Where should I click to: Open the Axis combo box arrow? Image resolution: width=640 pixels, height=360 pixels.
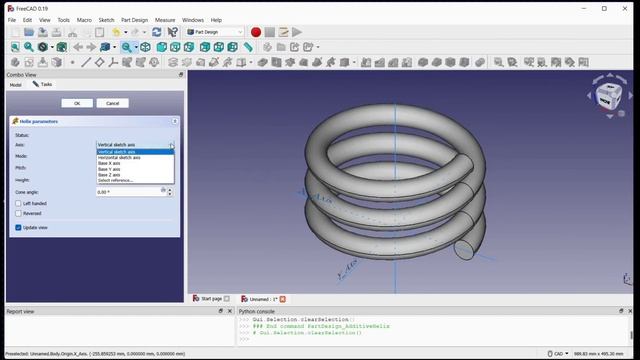click(x=171, y=145)
